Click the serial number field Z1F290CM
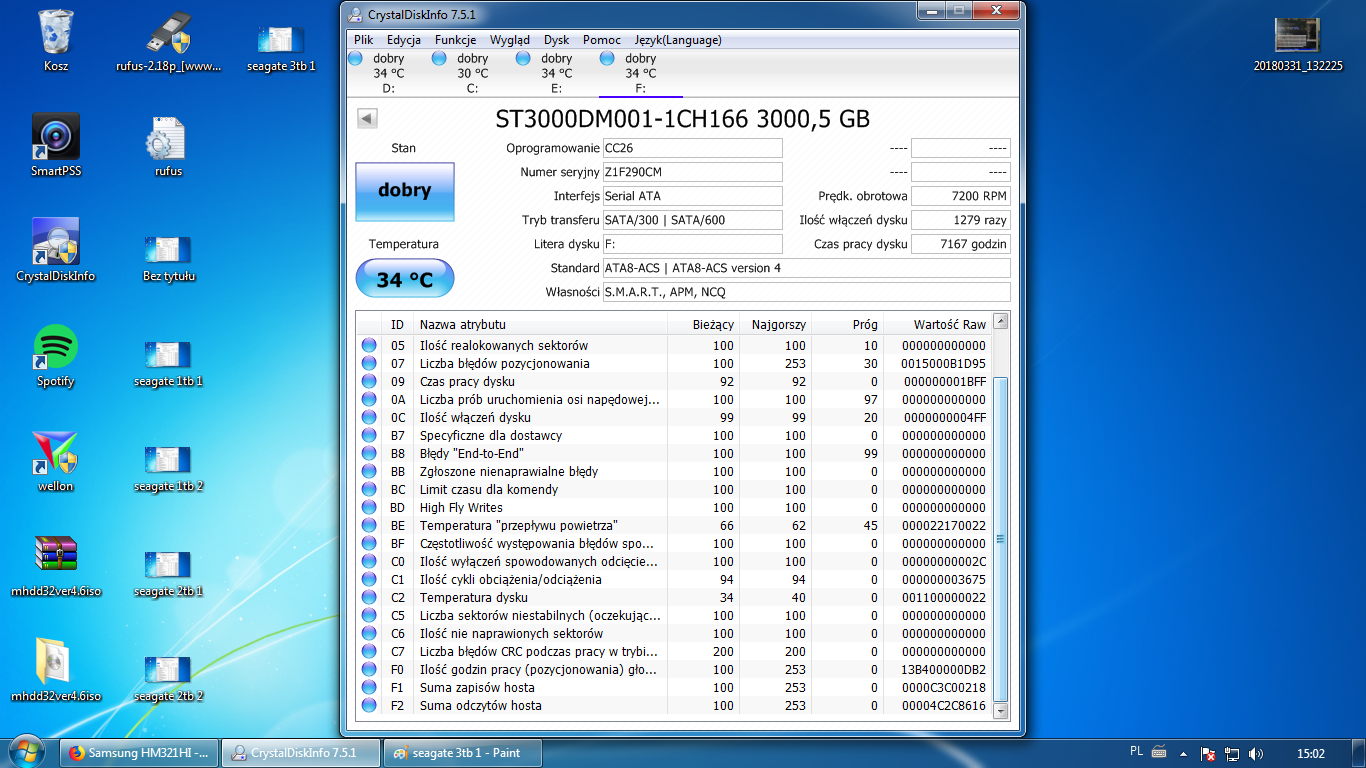Viewport: 1366px width, 768px height. [x=693, y=172]
